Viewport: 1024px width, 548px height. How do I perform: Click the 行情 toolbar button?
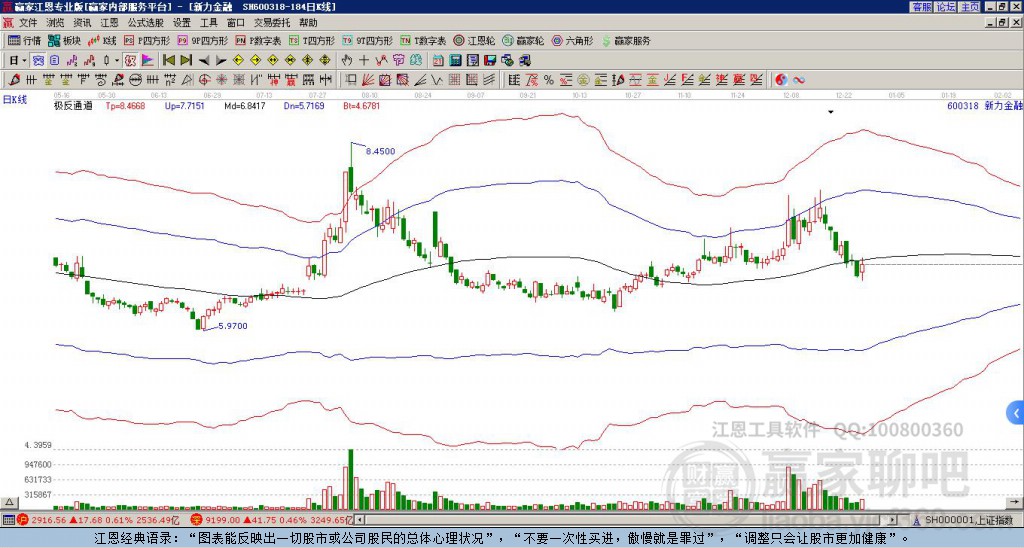25,40
